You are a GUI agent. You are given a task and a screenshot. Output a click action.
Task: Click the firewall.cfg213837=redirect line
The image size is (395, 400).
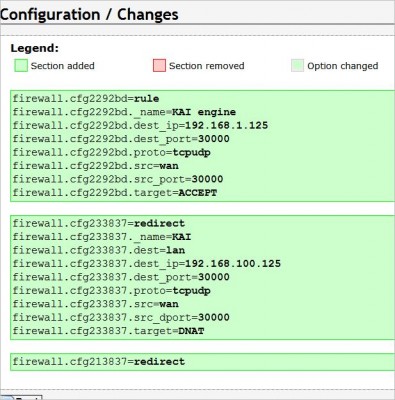(x=99, y=362)
